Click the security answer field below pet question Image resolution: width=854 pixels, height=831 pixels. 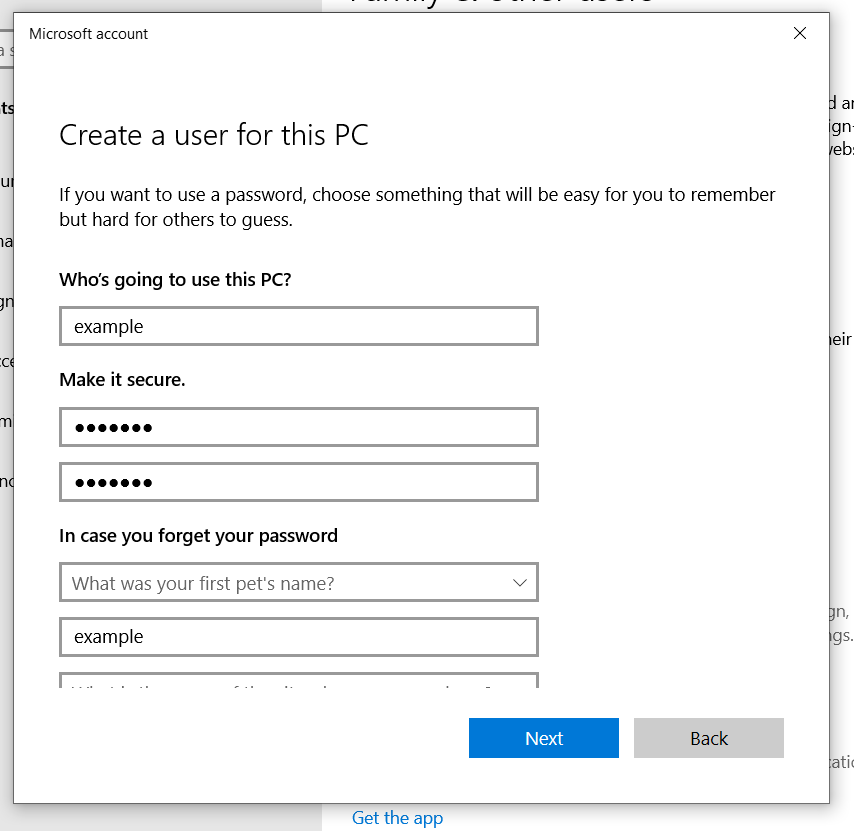pos(299,637)
